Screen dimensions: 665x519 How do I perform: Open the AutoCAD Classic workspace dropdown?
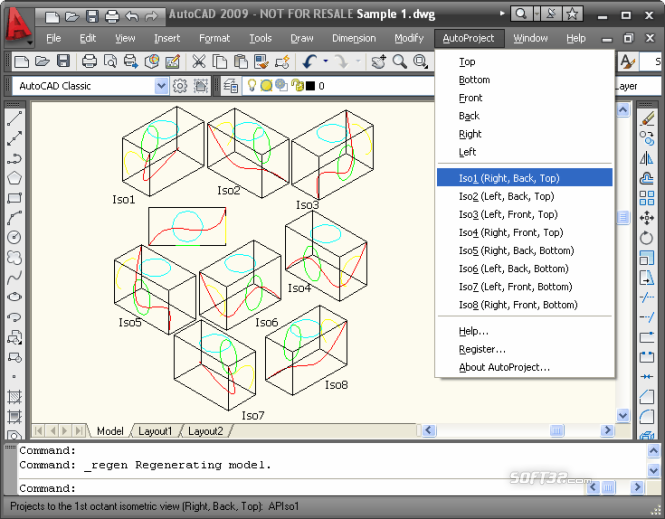coord(161,86)
